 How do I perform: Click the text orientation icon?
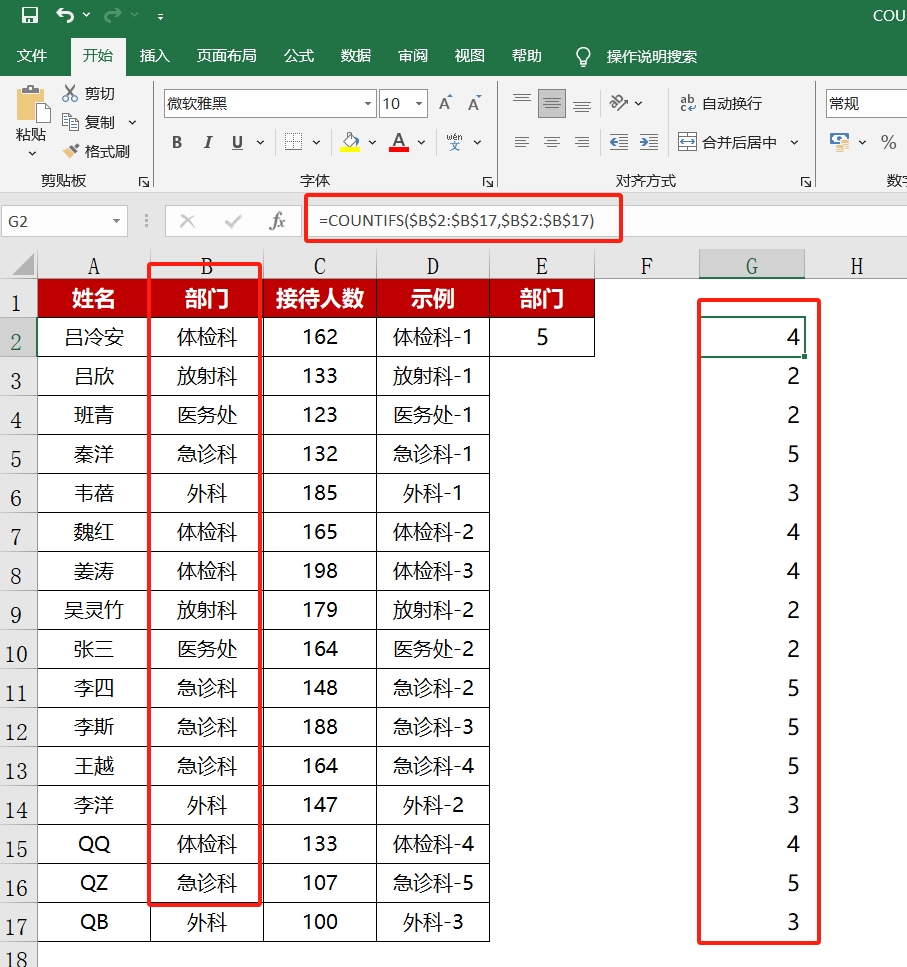click(x=618, y=103)
